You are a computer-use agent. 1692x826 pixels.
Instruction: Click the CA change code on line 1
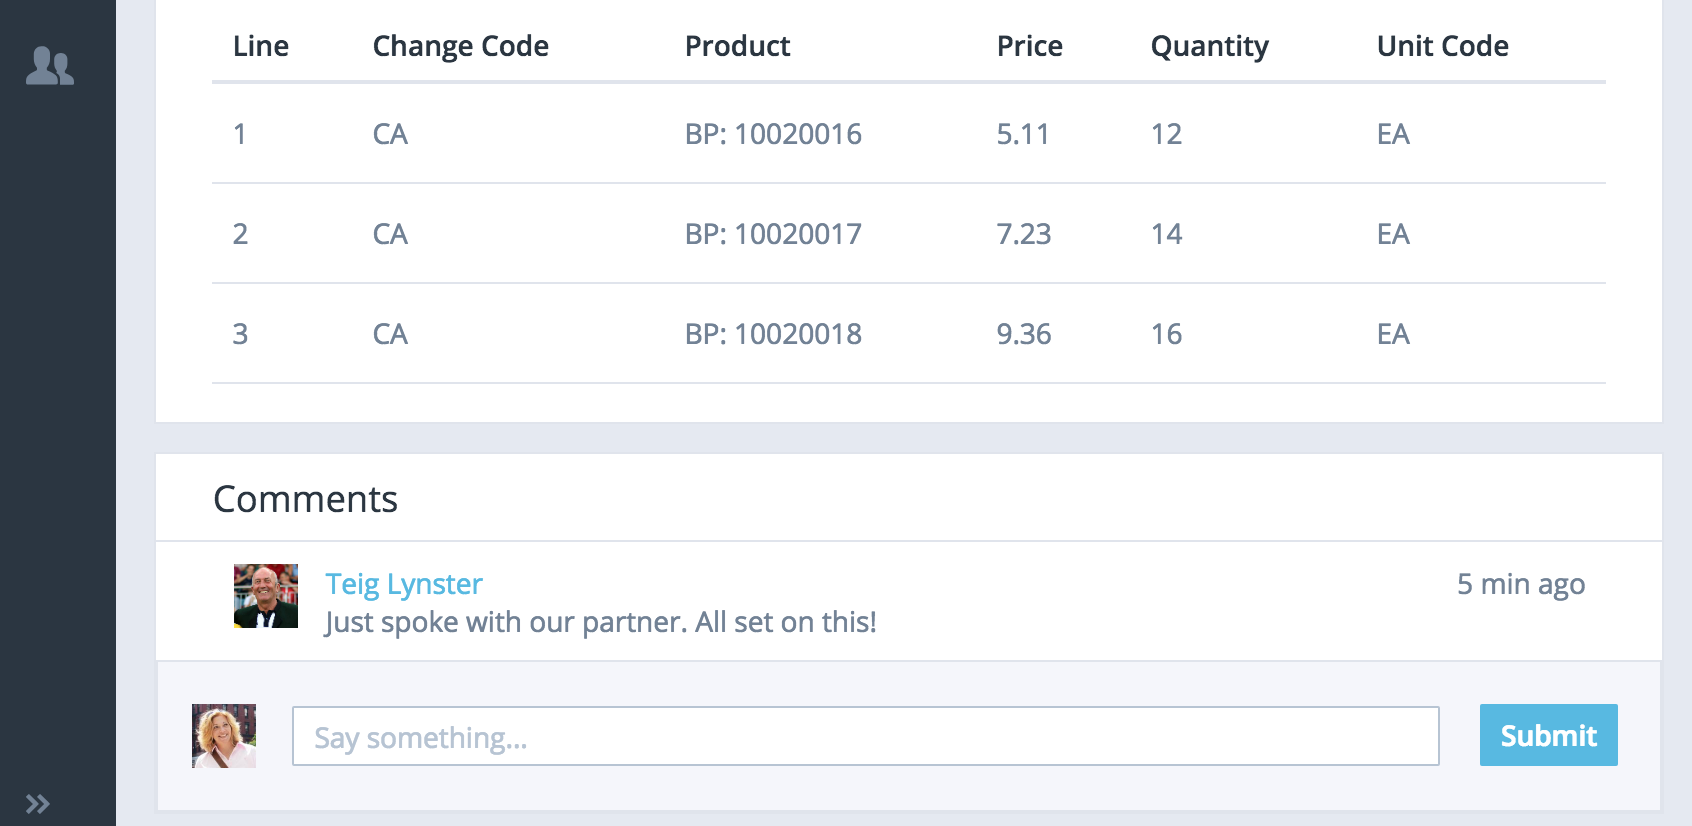click(x=390, y=133)
